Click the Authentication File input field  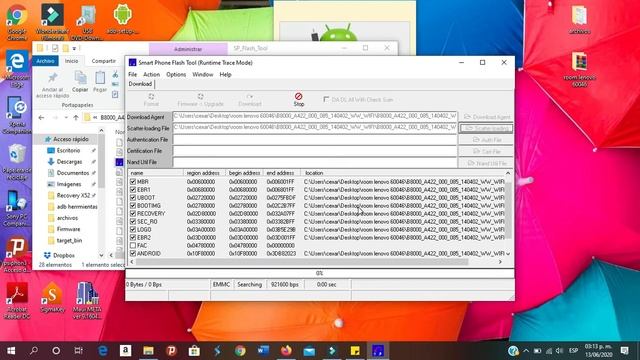[315, 140]
